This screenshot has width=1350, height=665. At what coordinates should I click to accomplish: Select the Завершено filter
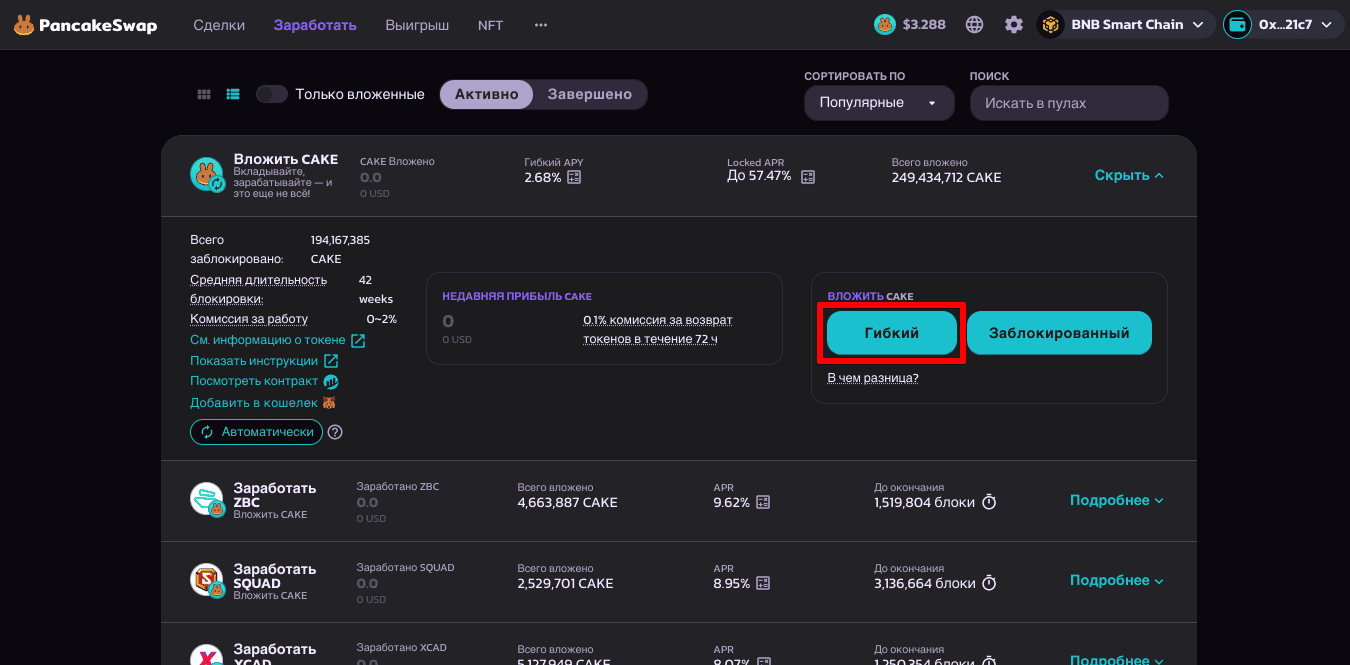590,94
